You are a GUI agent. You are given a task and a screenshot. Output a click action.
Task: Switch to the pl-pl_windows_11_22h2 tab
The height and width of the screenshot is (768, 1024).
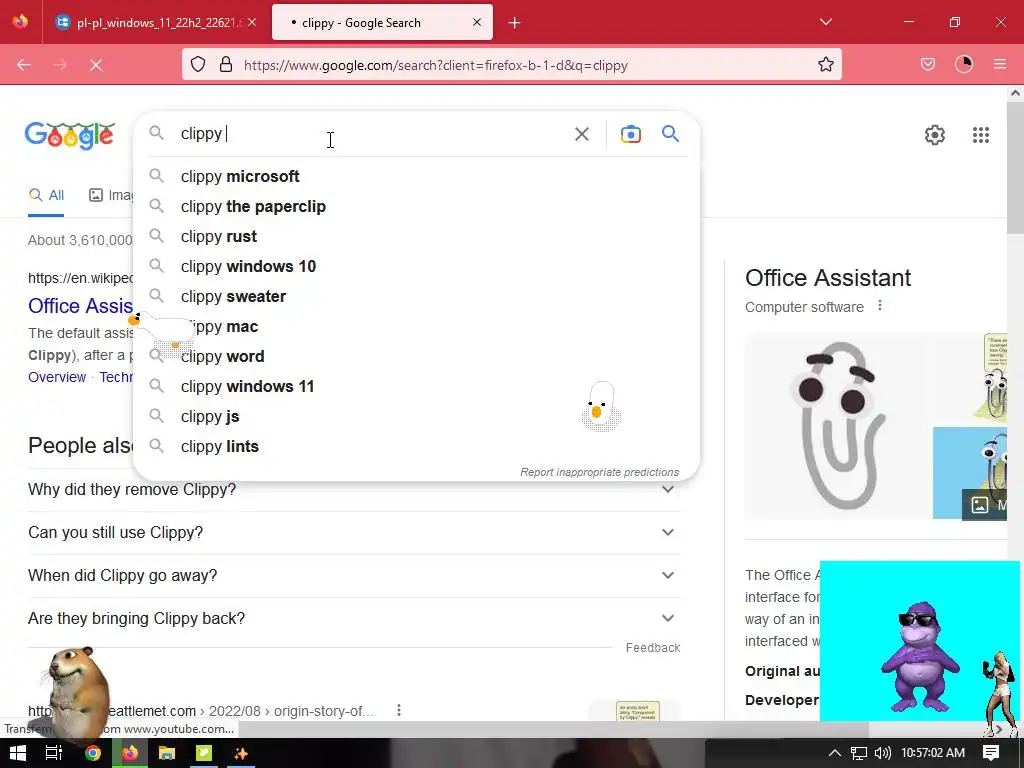pyautogui.click(x=155, y=22)
